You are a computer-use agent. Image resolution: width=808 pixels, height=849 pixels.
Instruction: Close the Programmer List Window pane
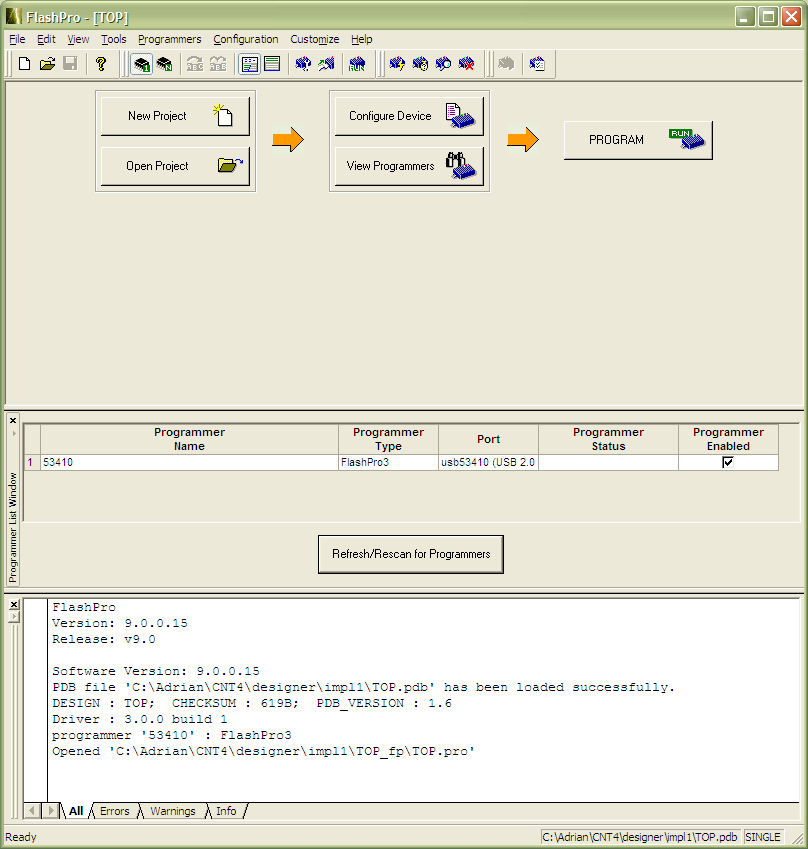pyautogui.click(x=13, y=420)
